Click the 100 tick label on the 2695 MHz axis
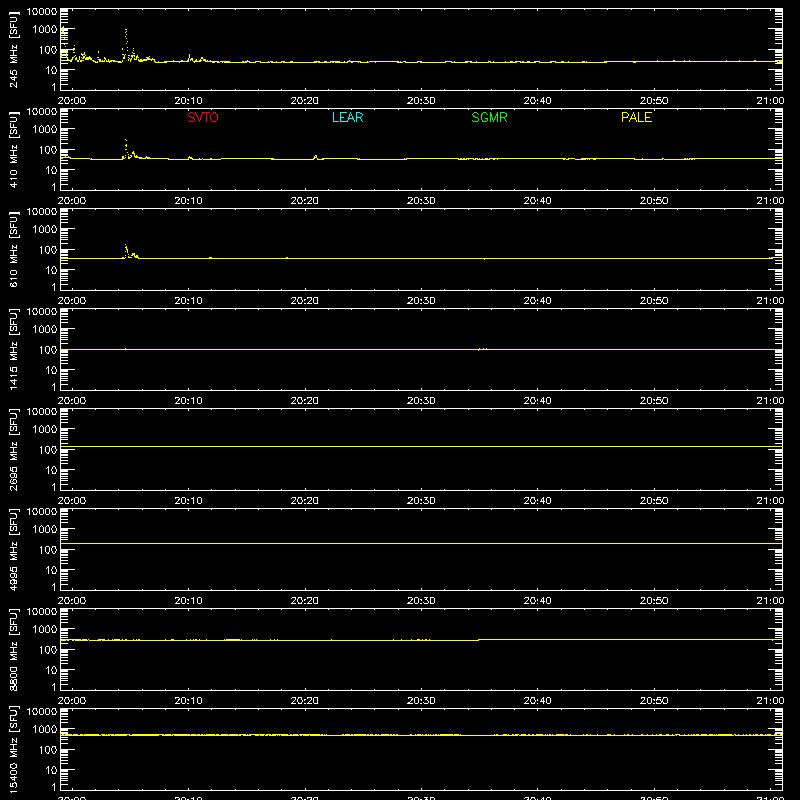 pos(48,450)
